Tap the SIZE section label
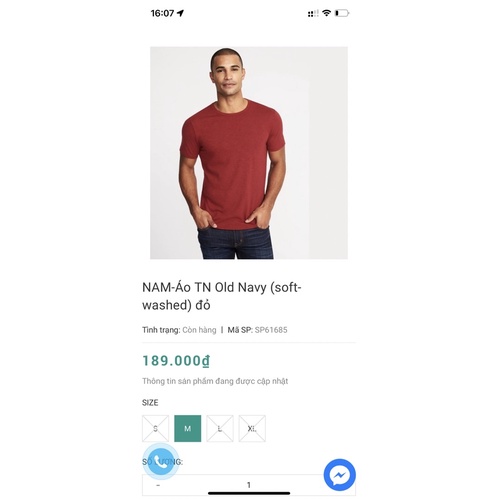Image resolution: width=499 pixels, height=499 pixels. click(150, 403)
